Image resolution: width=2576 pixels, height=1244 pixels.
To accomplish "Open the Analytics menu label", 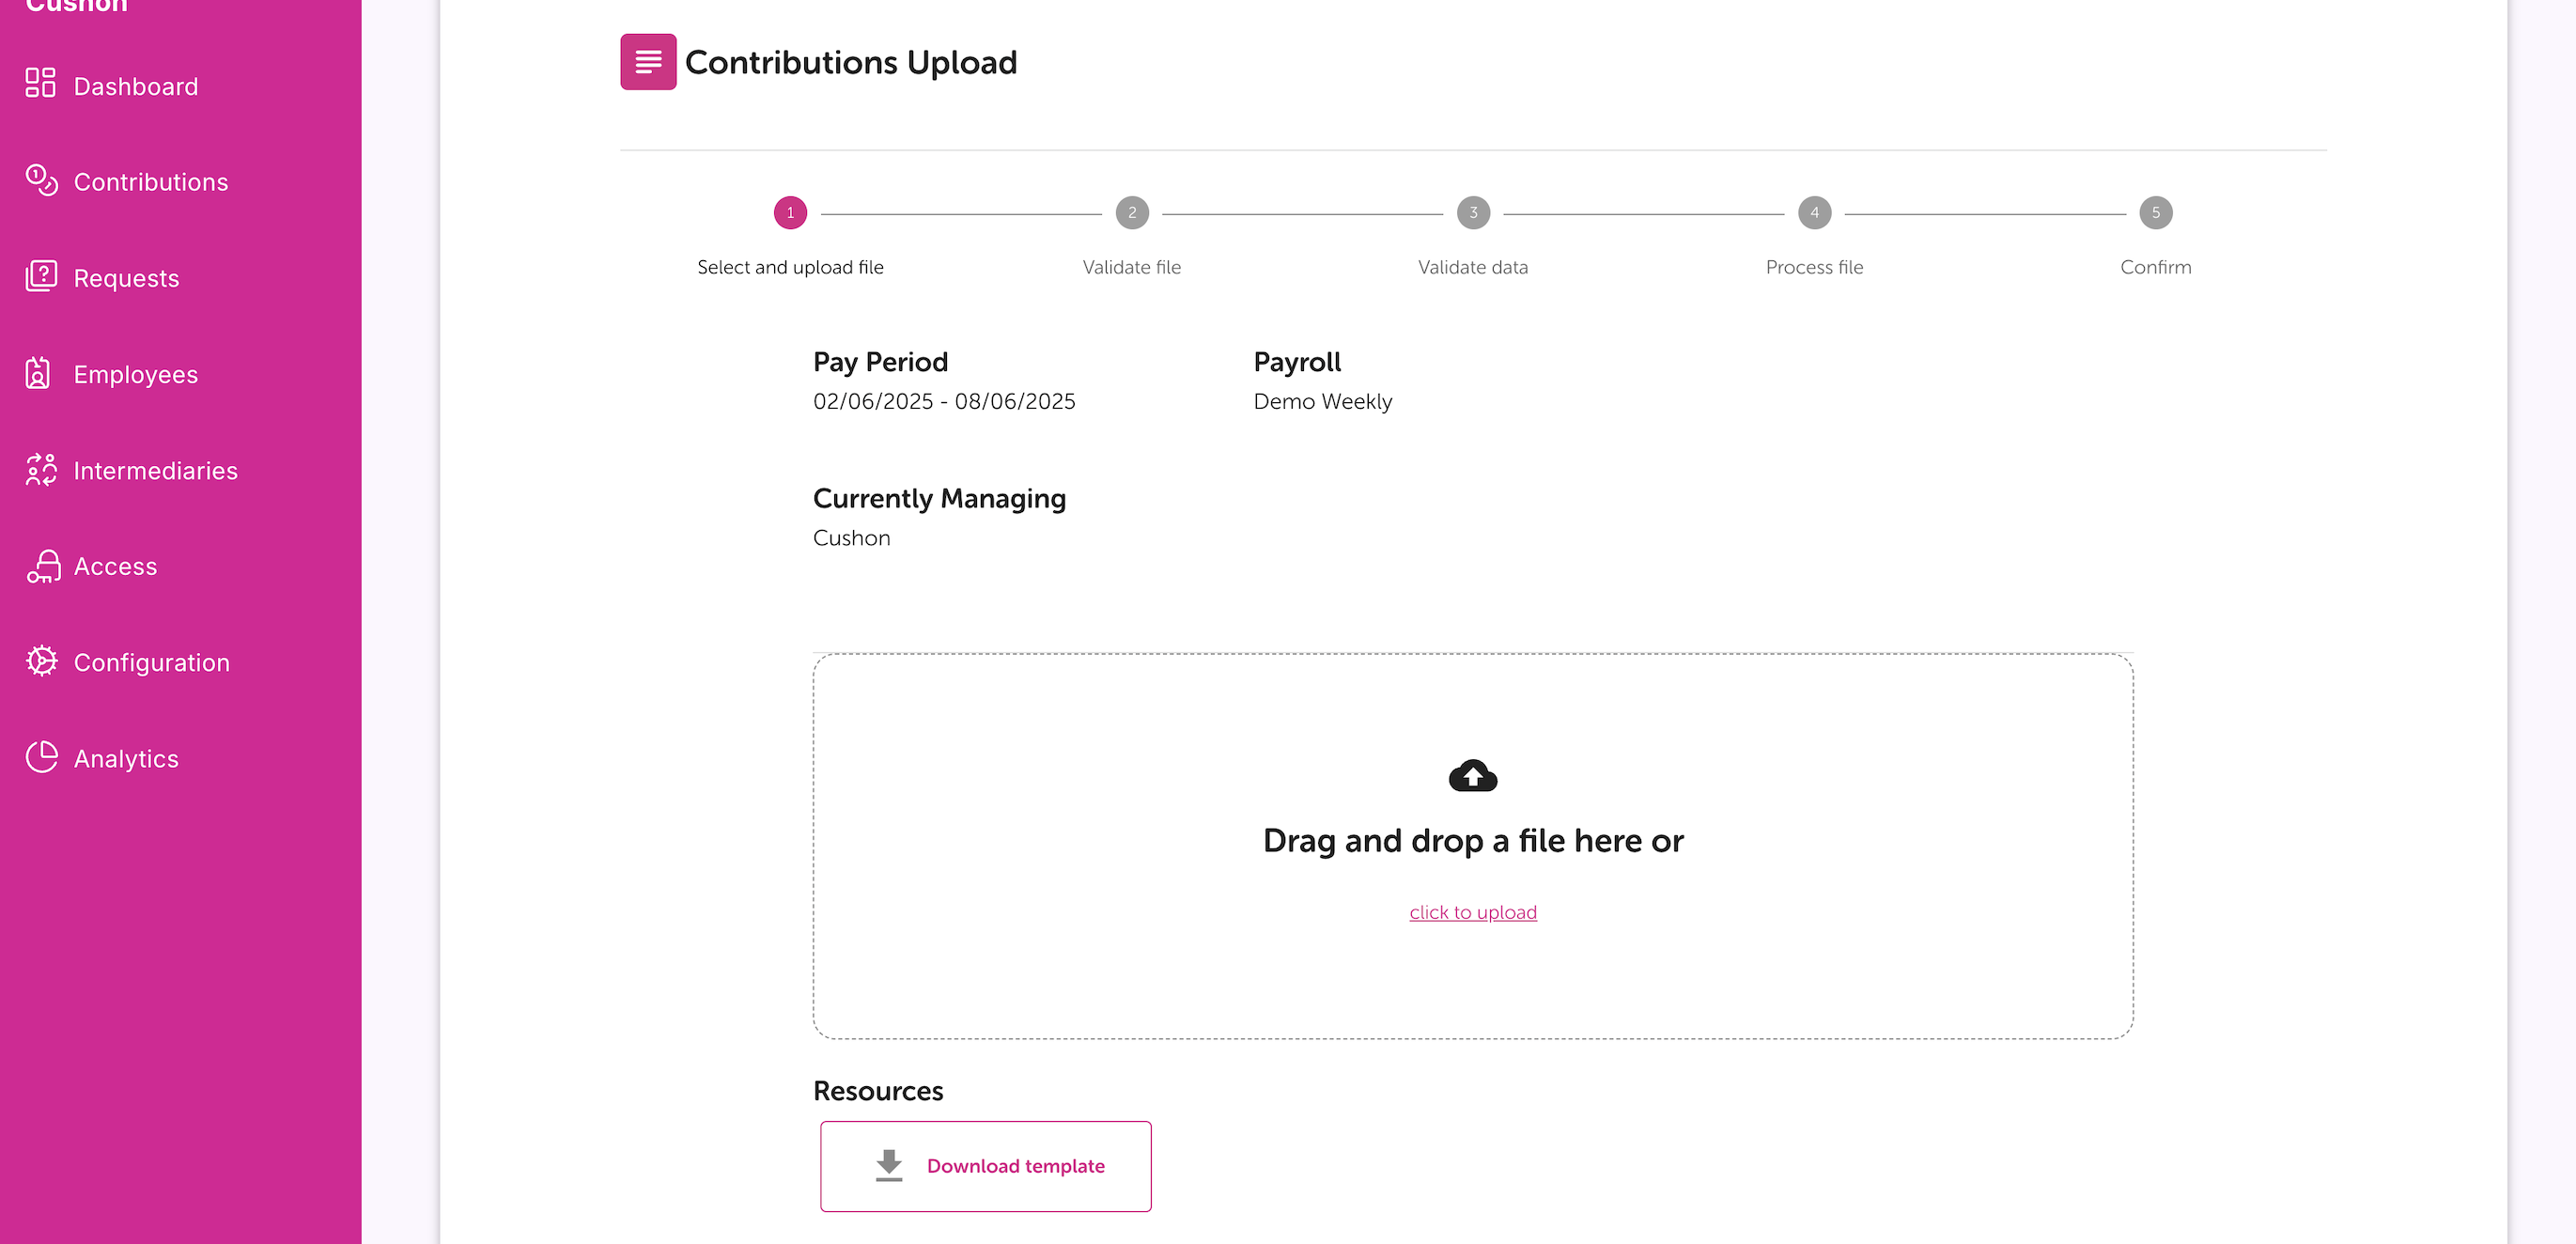I will [126, 758].
